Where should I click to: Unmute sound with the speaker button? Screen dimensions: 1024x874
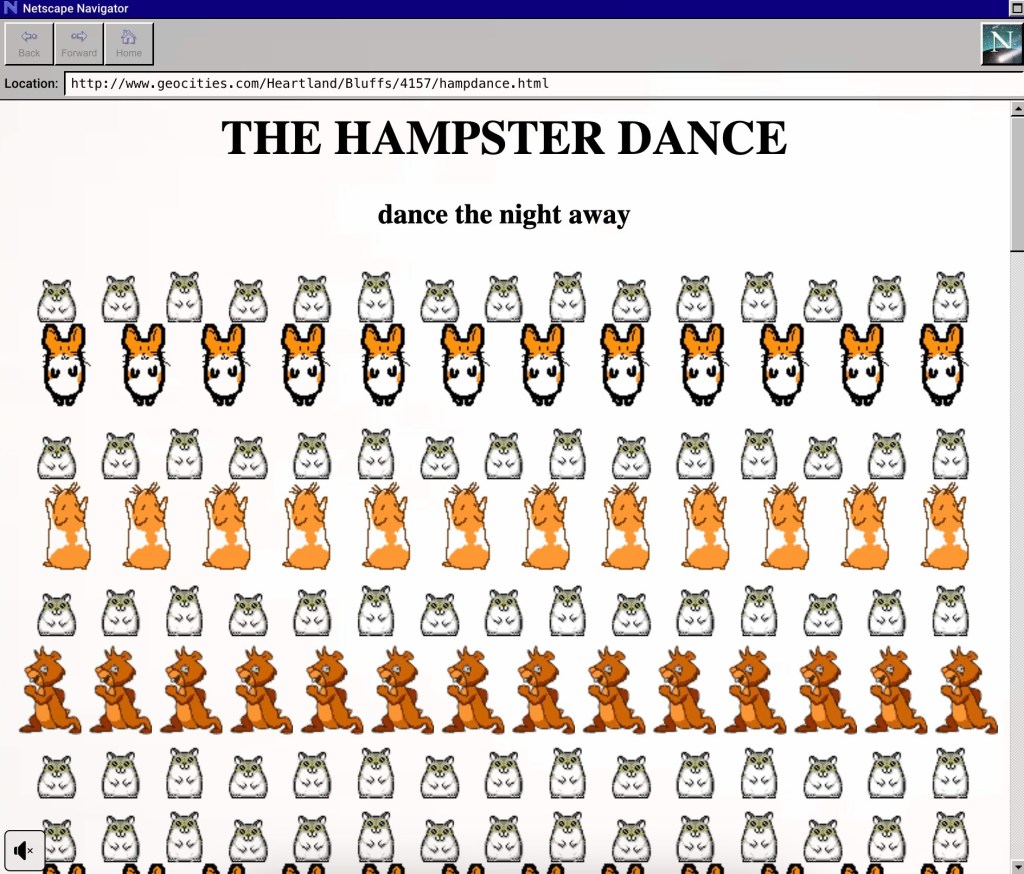click(24, 850)
